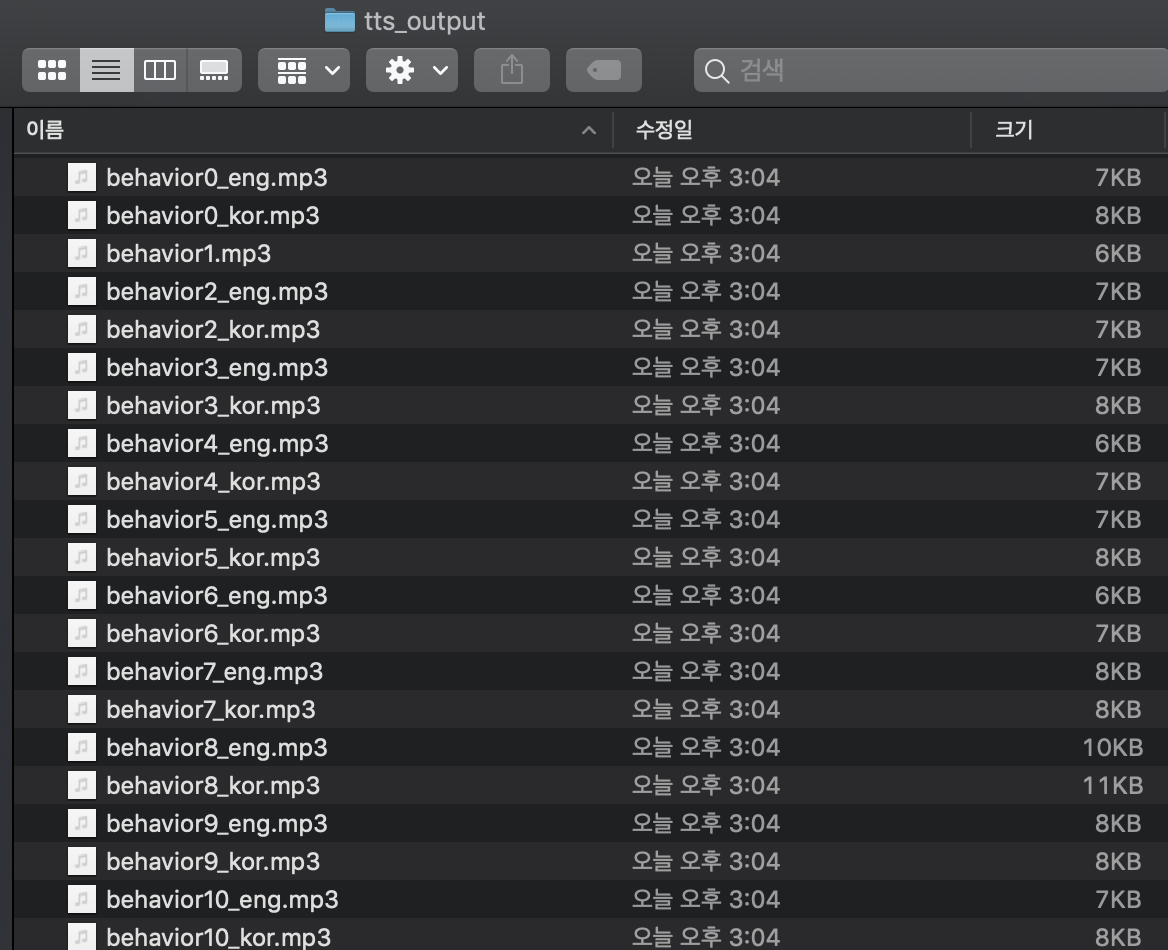This screenshot has width=1168, height=950.
Task: Click the audio icon of behavior0_eng.mp3
Action: tap(82, 177)
